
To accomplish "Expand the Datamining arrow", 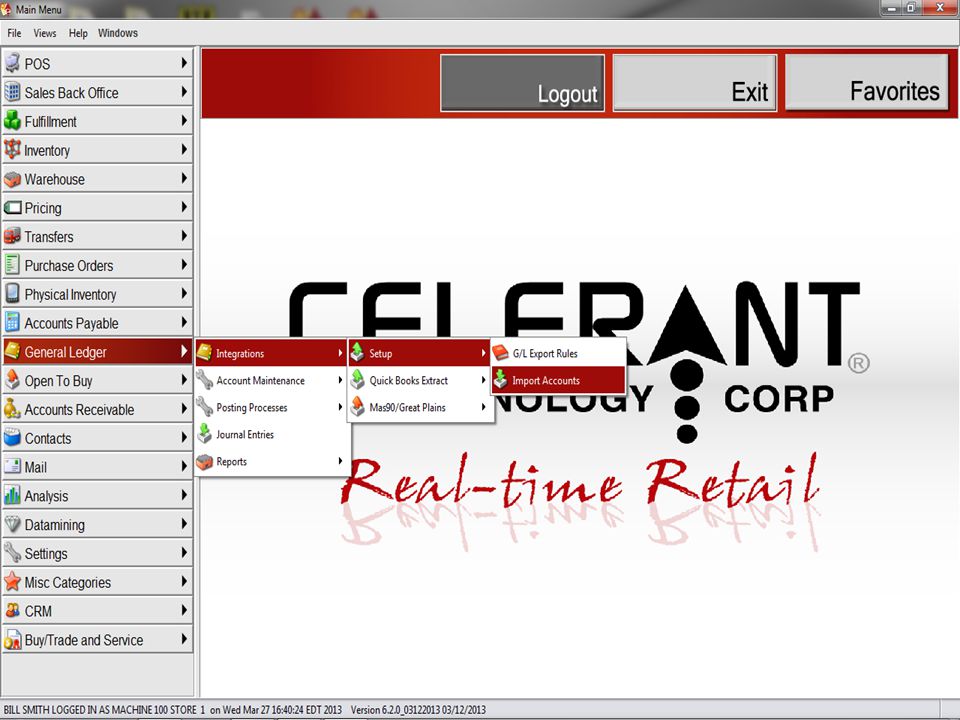I will [x=184, y=524].
